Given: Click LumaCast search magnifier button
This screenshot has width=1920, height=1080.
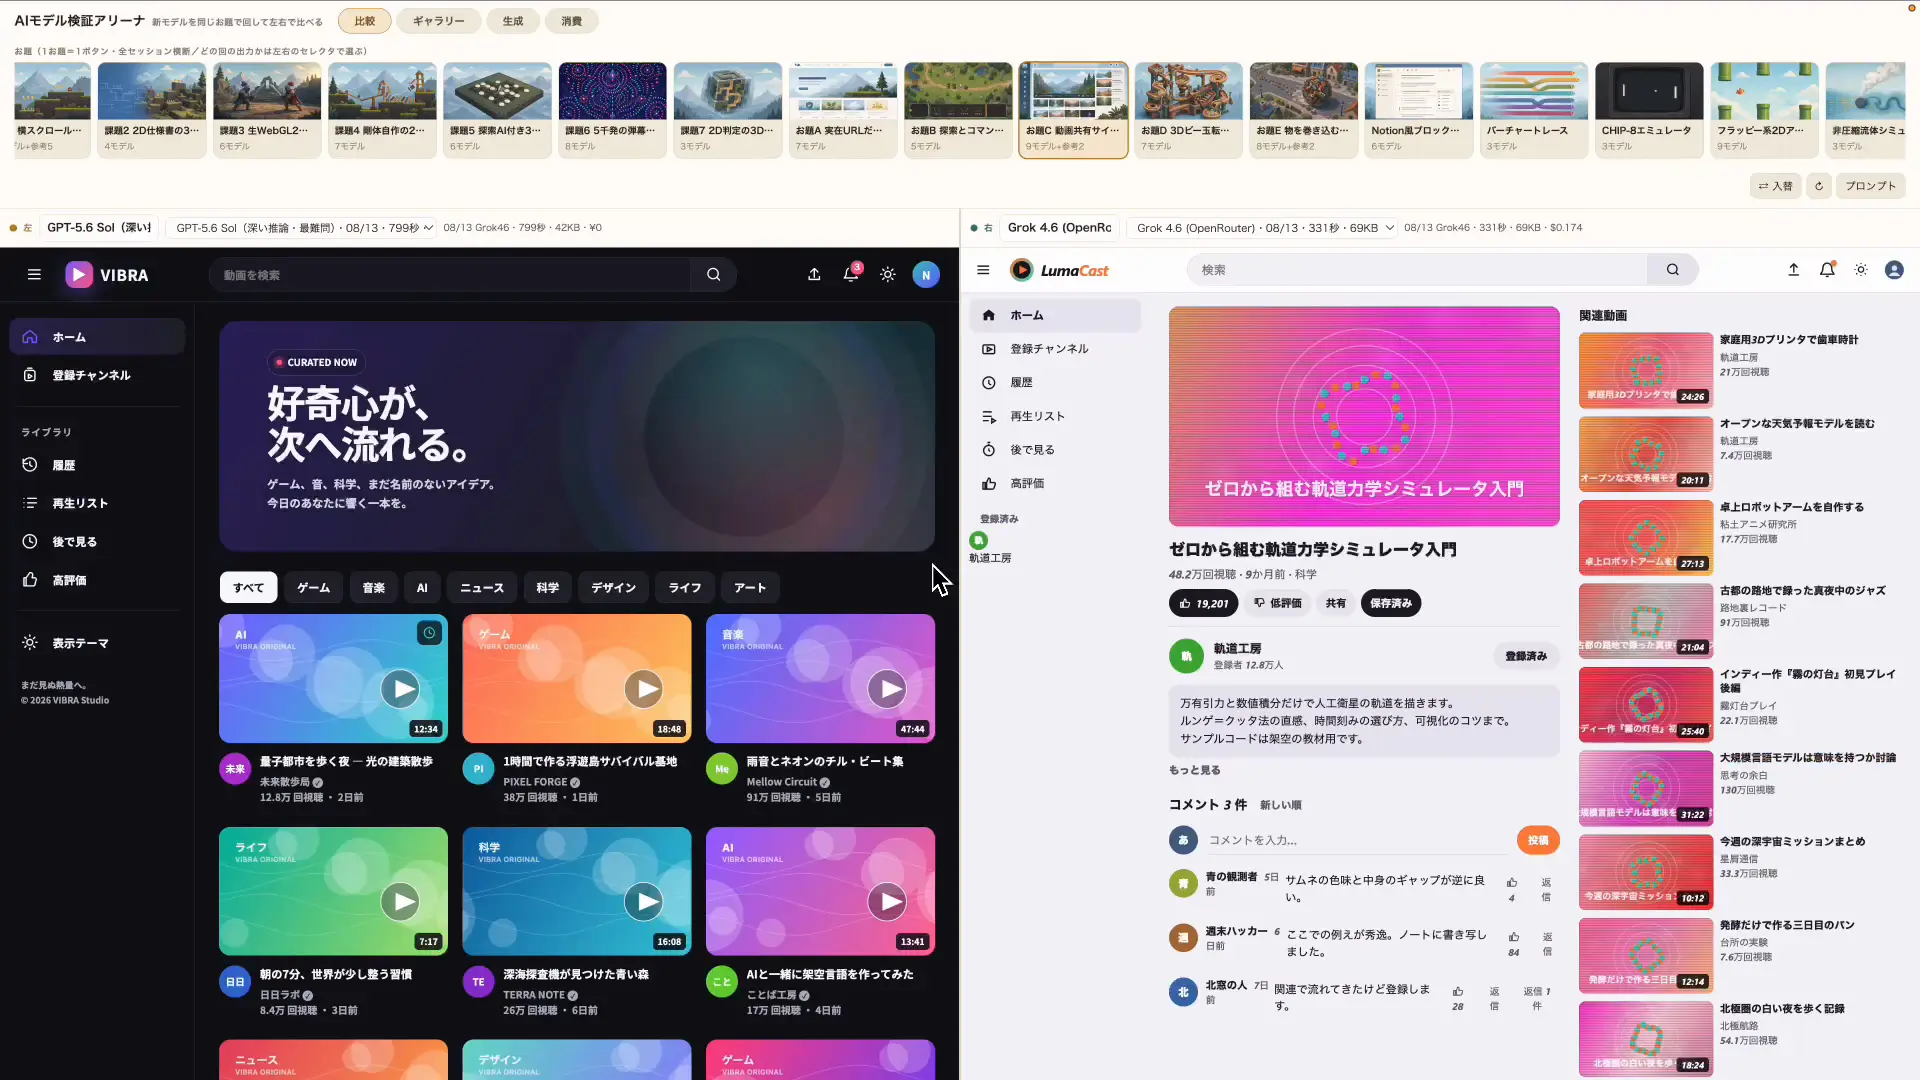Looking at the screenshot, I should [x=1672, y=269].
